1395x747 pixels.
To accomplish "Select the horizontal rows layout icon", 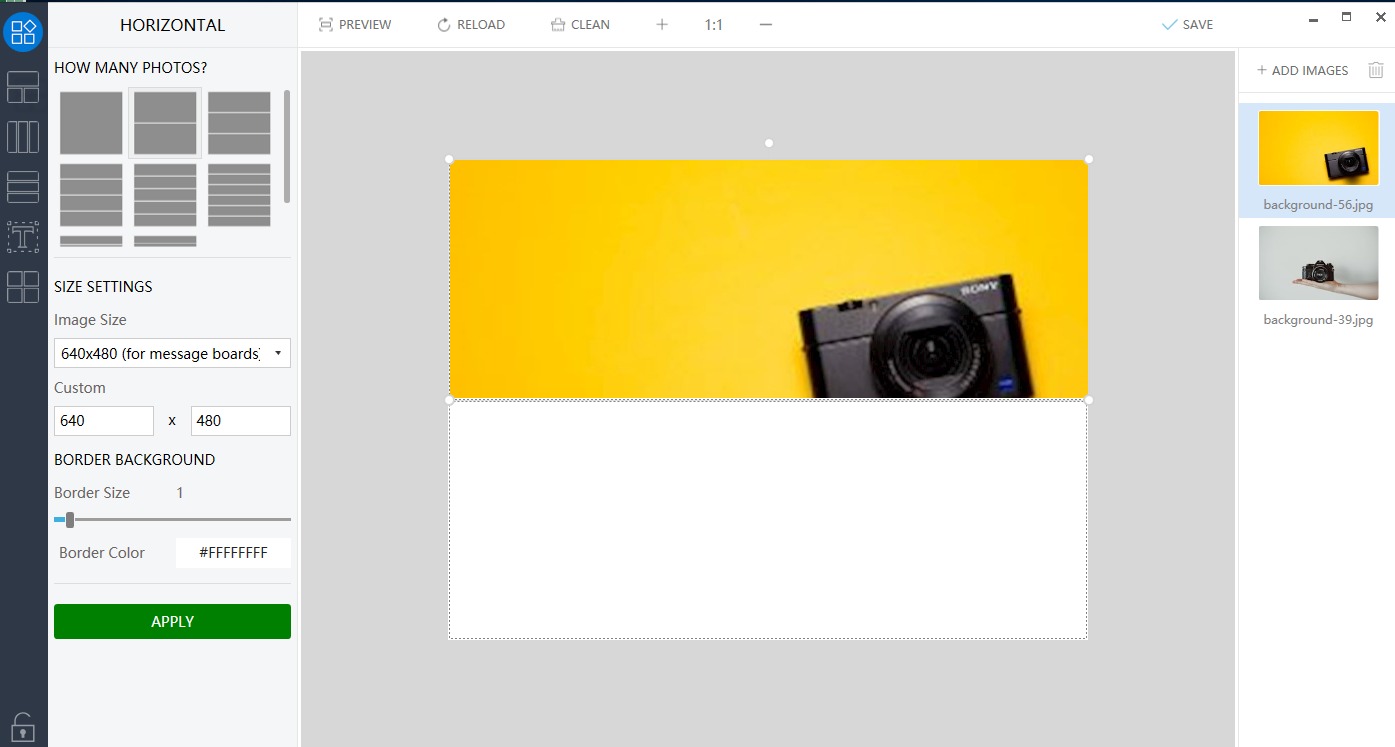I will 23,187.
